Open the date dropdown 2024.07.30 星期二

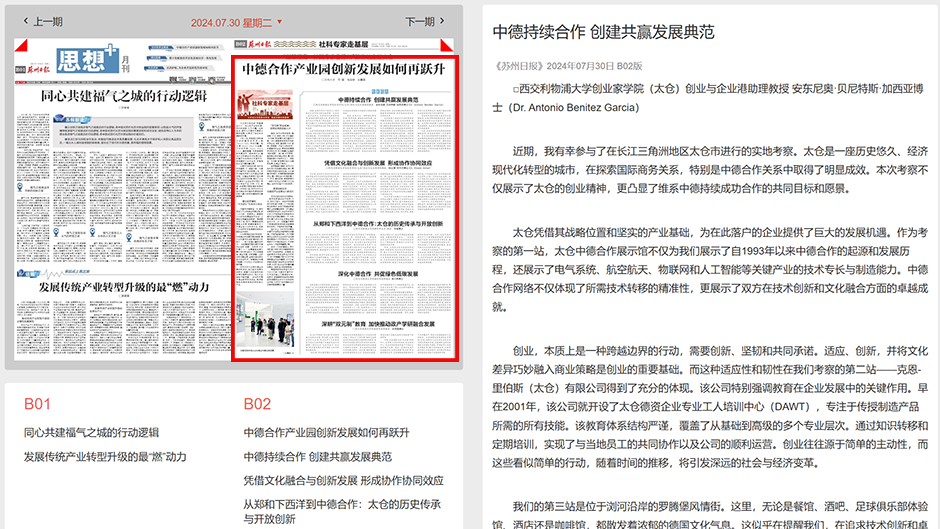click(x=236, y=23)
